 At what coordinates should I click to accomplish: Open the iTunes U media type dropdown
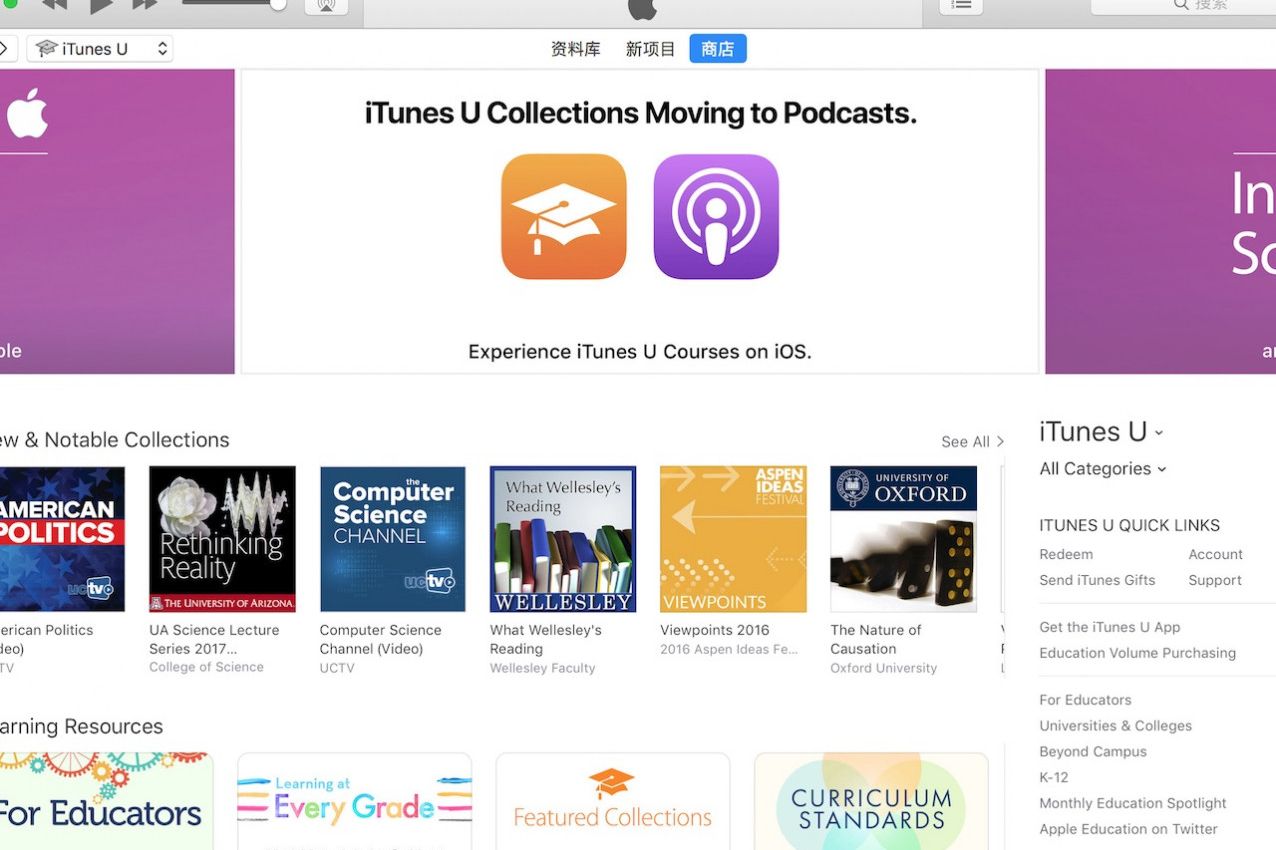tap(100, 49)
